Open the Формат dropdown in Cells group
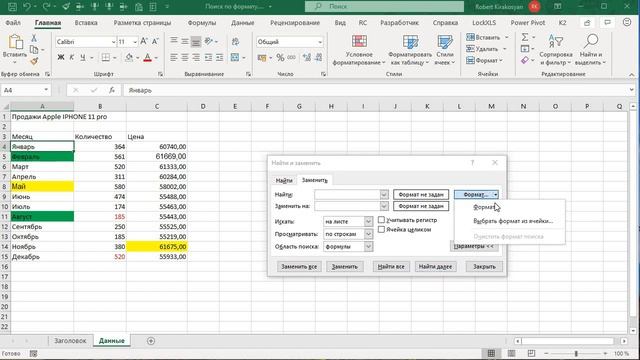This screenshot has width=640, height=360. pos(485,60)
